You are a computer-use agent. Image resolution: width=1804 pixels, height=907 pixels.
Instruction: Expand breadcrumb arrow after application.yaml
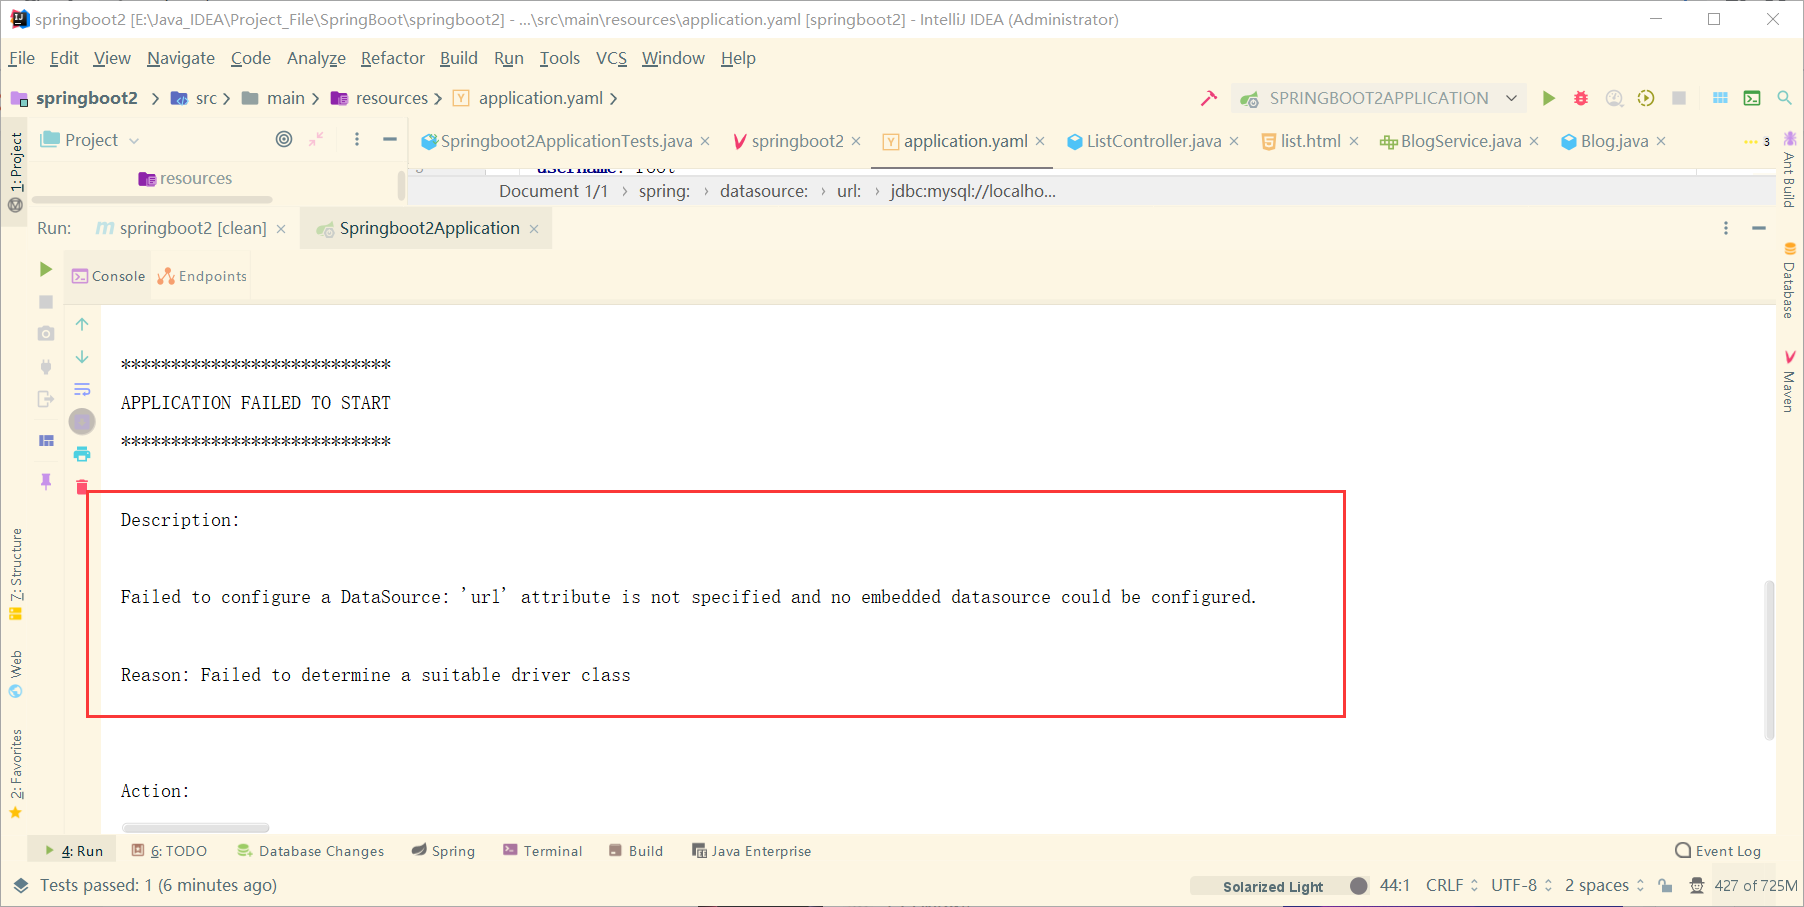613,98
